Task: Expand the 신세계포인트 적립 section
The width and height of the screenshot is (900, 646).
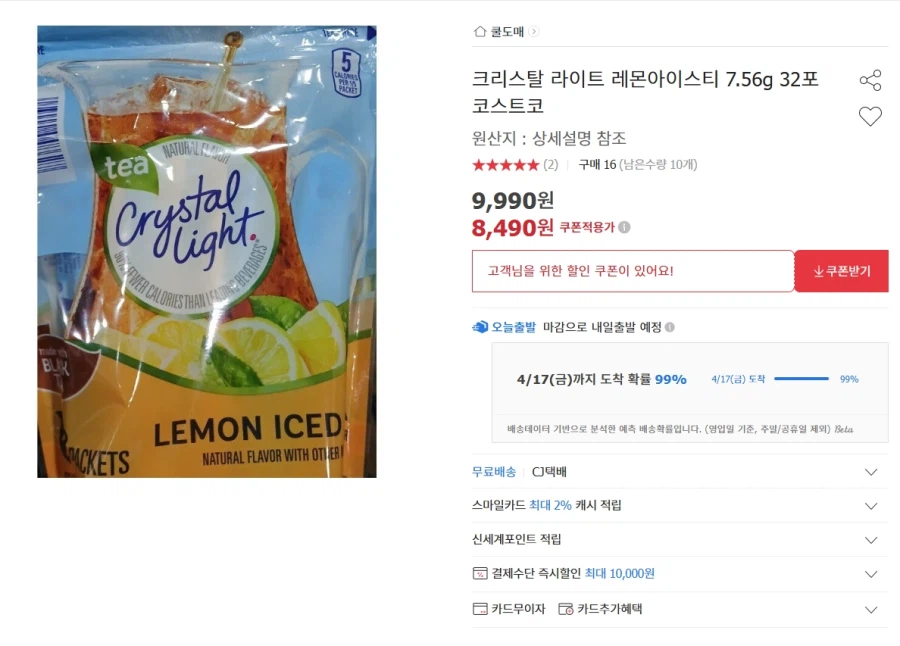Action: [869, 540]
